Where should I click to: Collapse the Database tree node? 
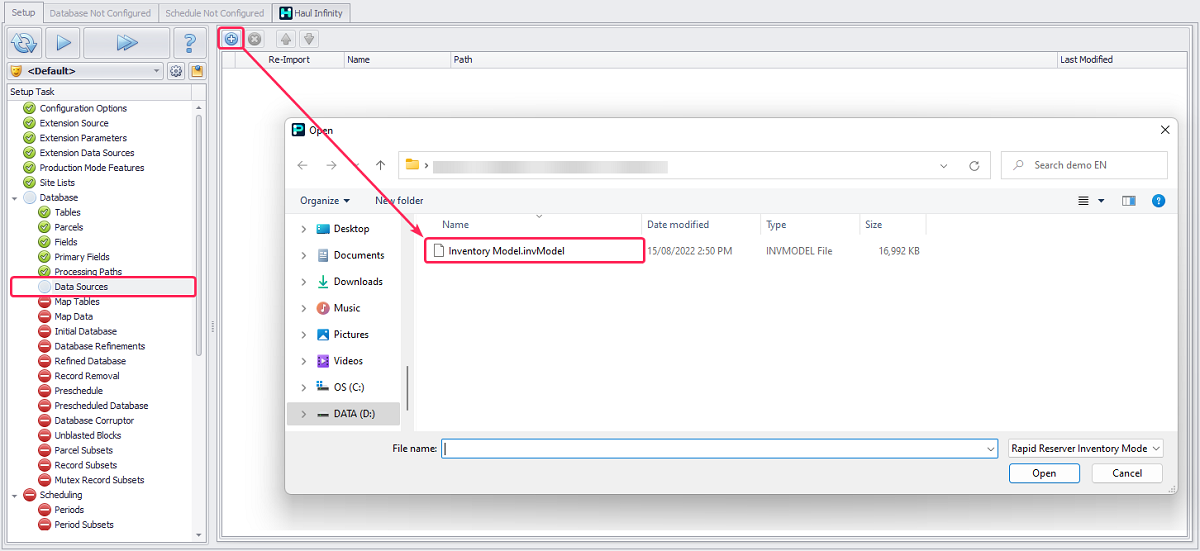(x=15, y=198)
